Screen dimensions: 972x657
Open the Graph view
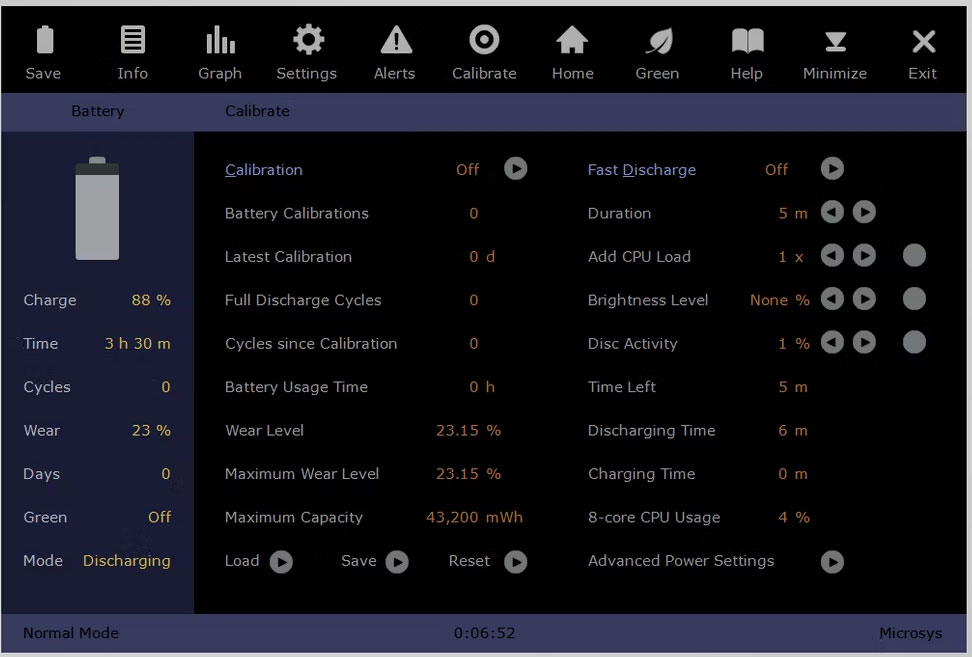click(219, 50)
